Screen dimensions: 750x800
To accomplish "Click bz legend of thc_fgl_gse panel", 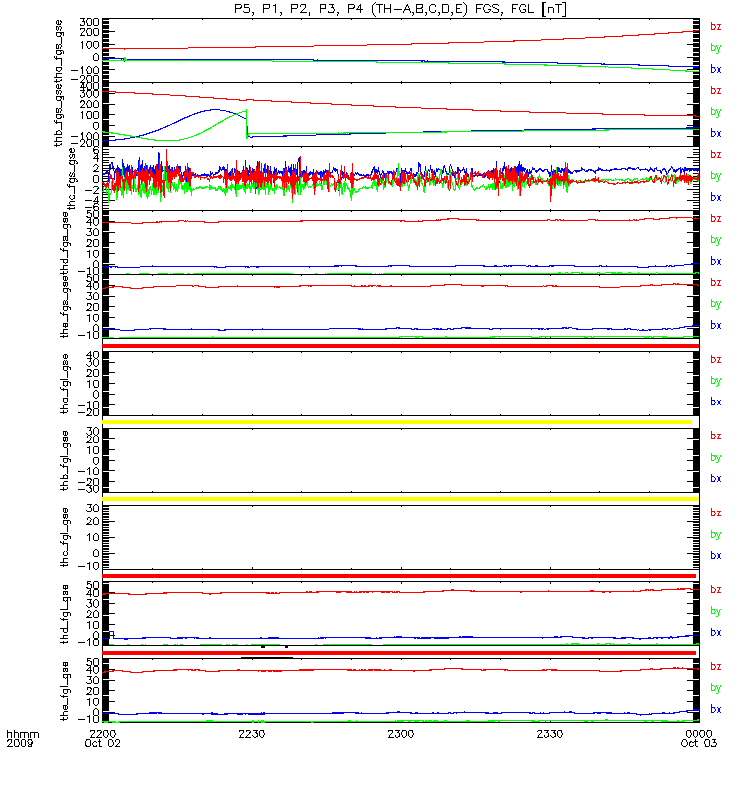I will (716, 513).
